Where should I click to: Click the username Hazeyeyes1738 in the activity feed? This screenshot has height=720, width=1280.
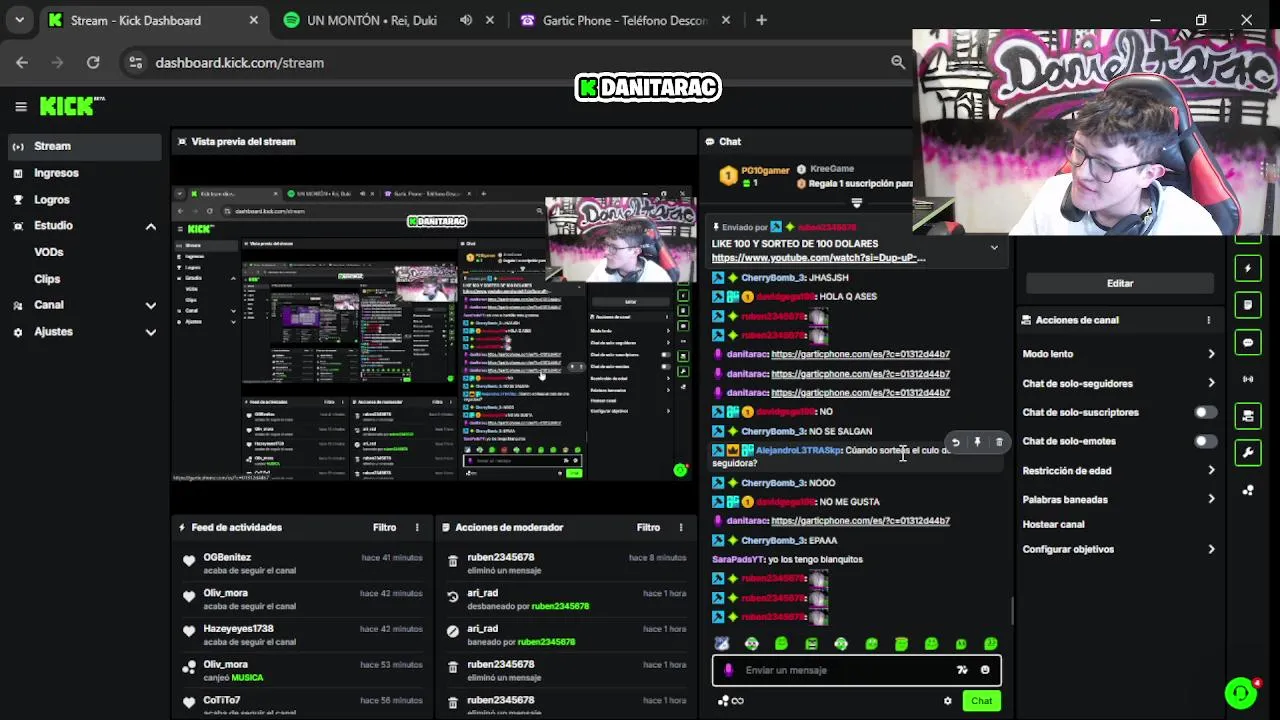tap(238, 629)
